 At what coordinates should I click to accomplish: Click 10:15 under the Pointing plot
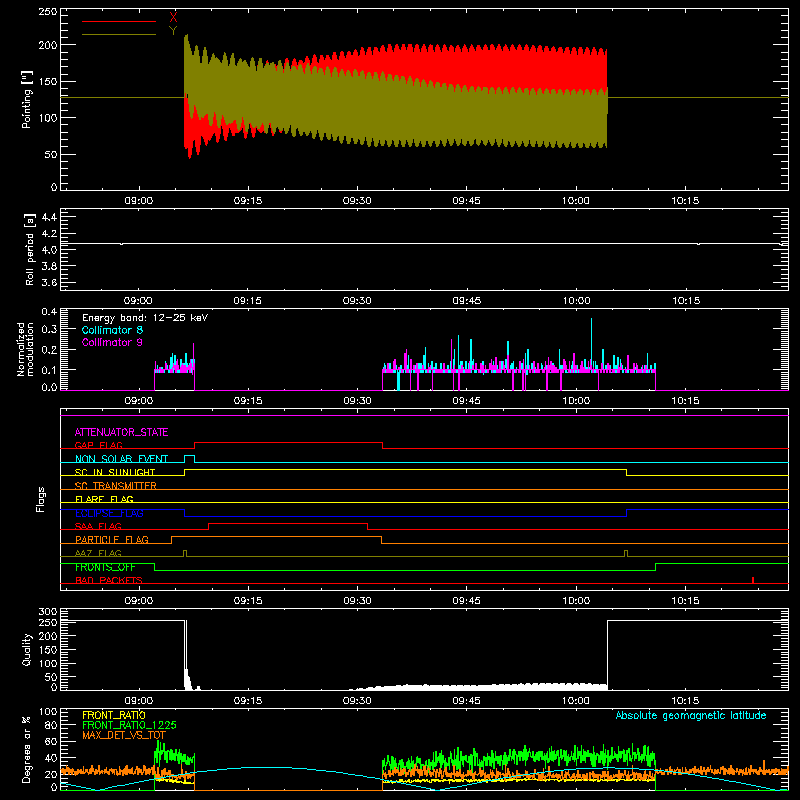coord(685,201)
